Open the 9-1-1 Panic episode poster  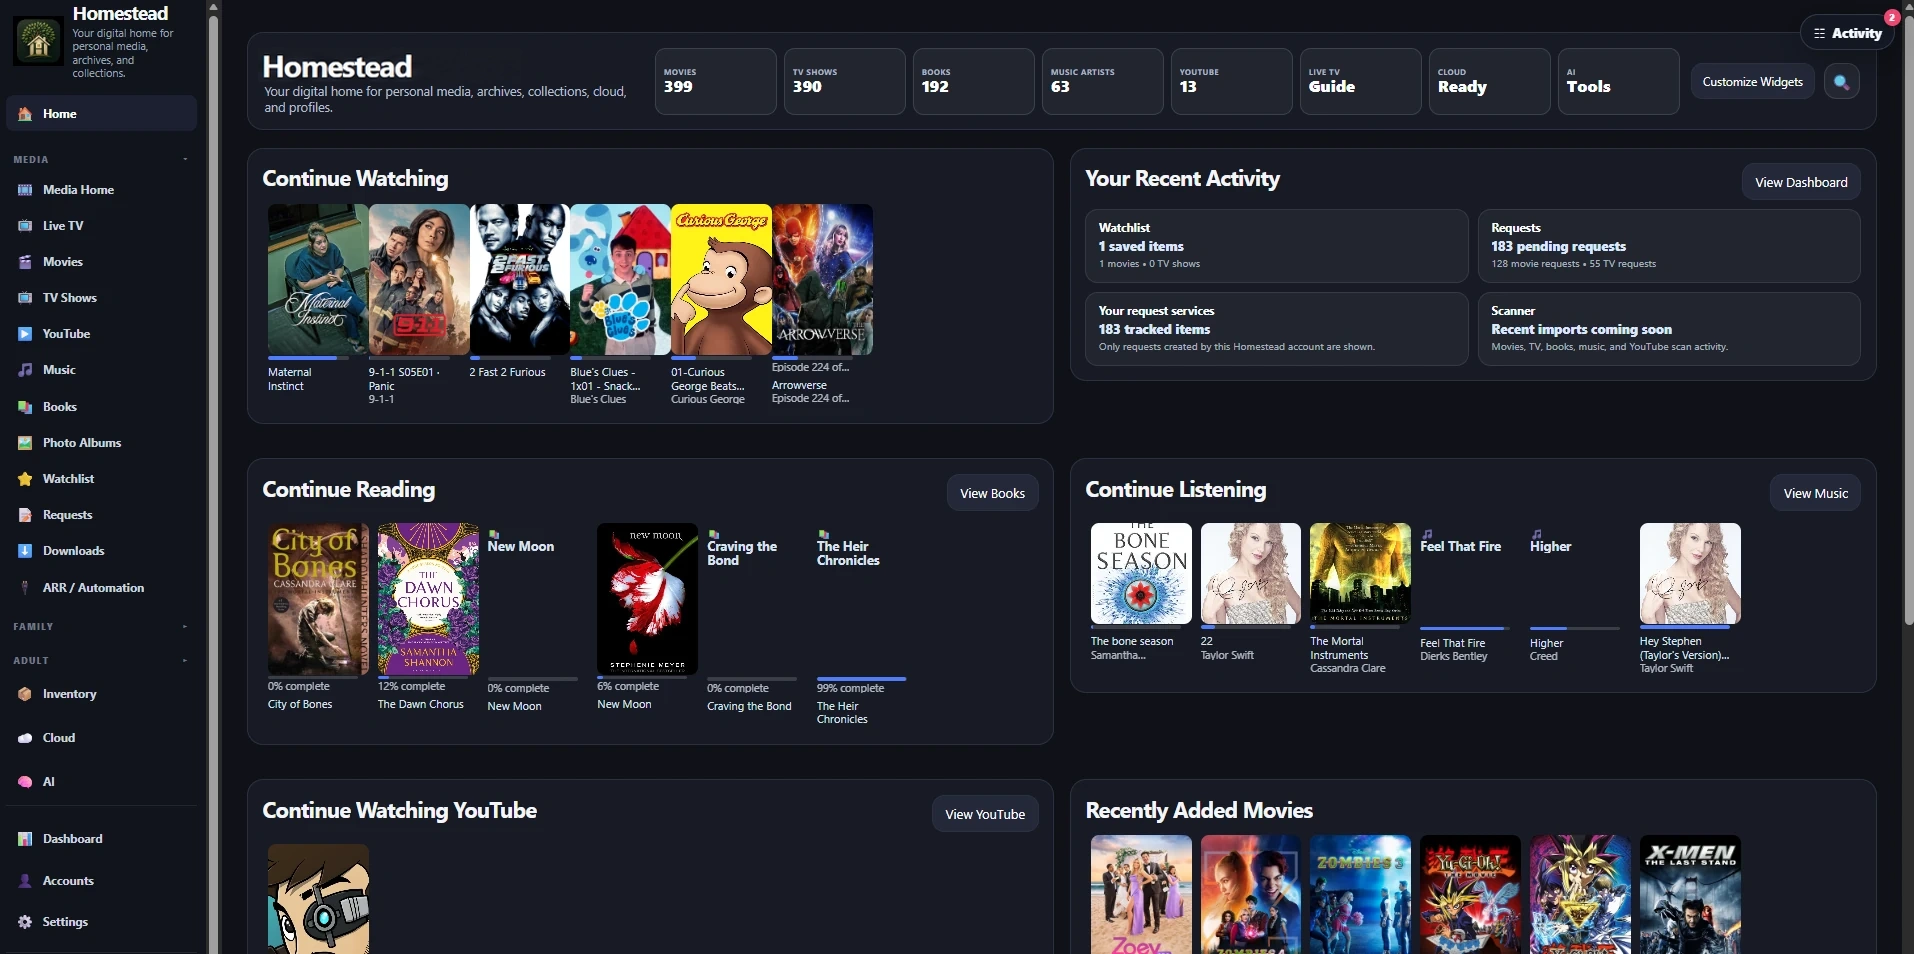click(x=419, y=279)
